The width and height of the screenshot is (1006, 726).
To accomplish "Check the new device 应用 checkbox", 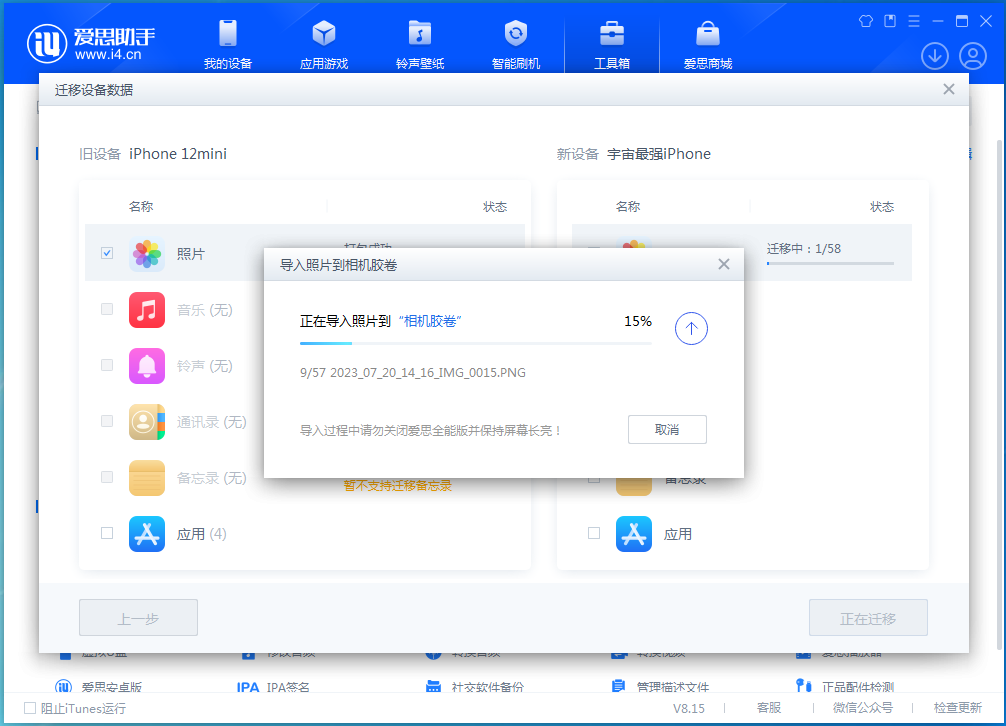I will pyautogui.click(x=594, y=533).
